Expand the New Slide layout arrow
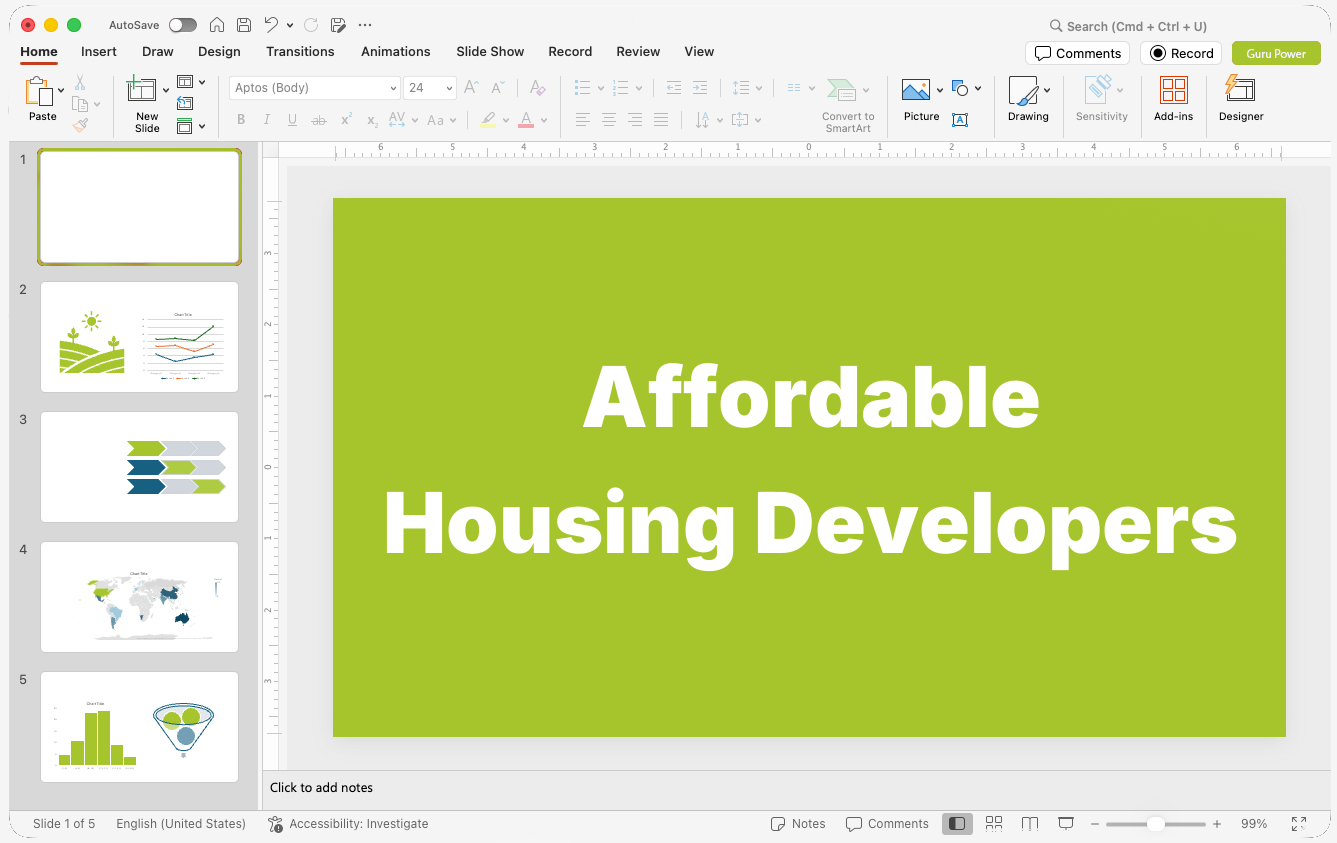The height and width of the screenshot is (843, 1337). tap(166, 91)
